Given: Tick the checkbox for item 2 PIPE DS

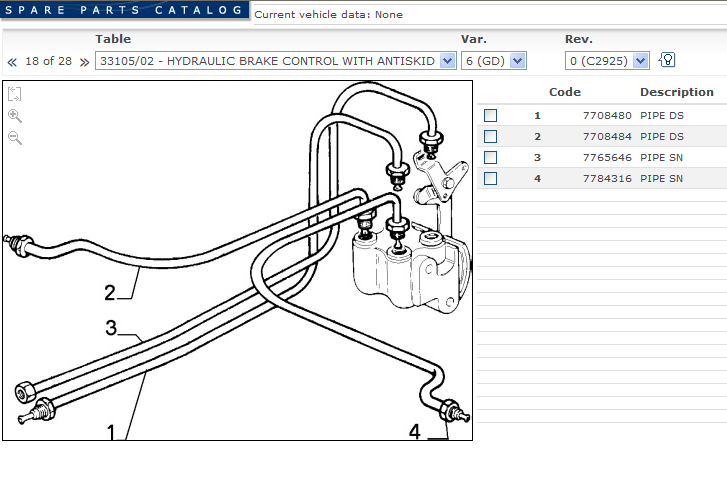Looking at the screenshot, I should pos(490,136).
